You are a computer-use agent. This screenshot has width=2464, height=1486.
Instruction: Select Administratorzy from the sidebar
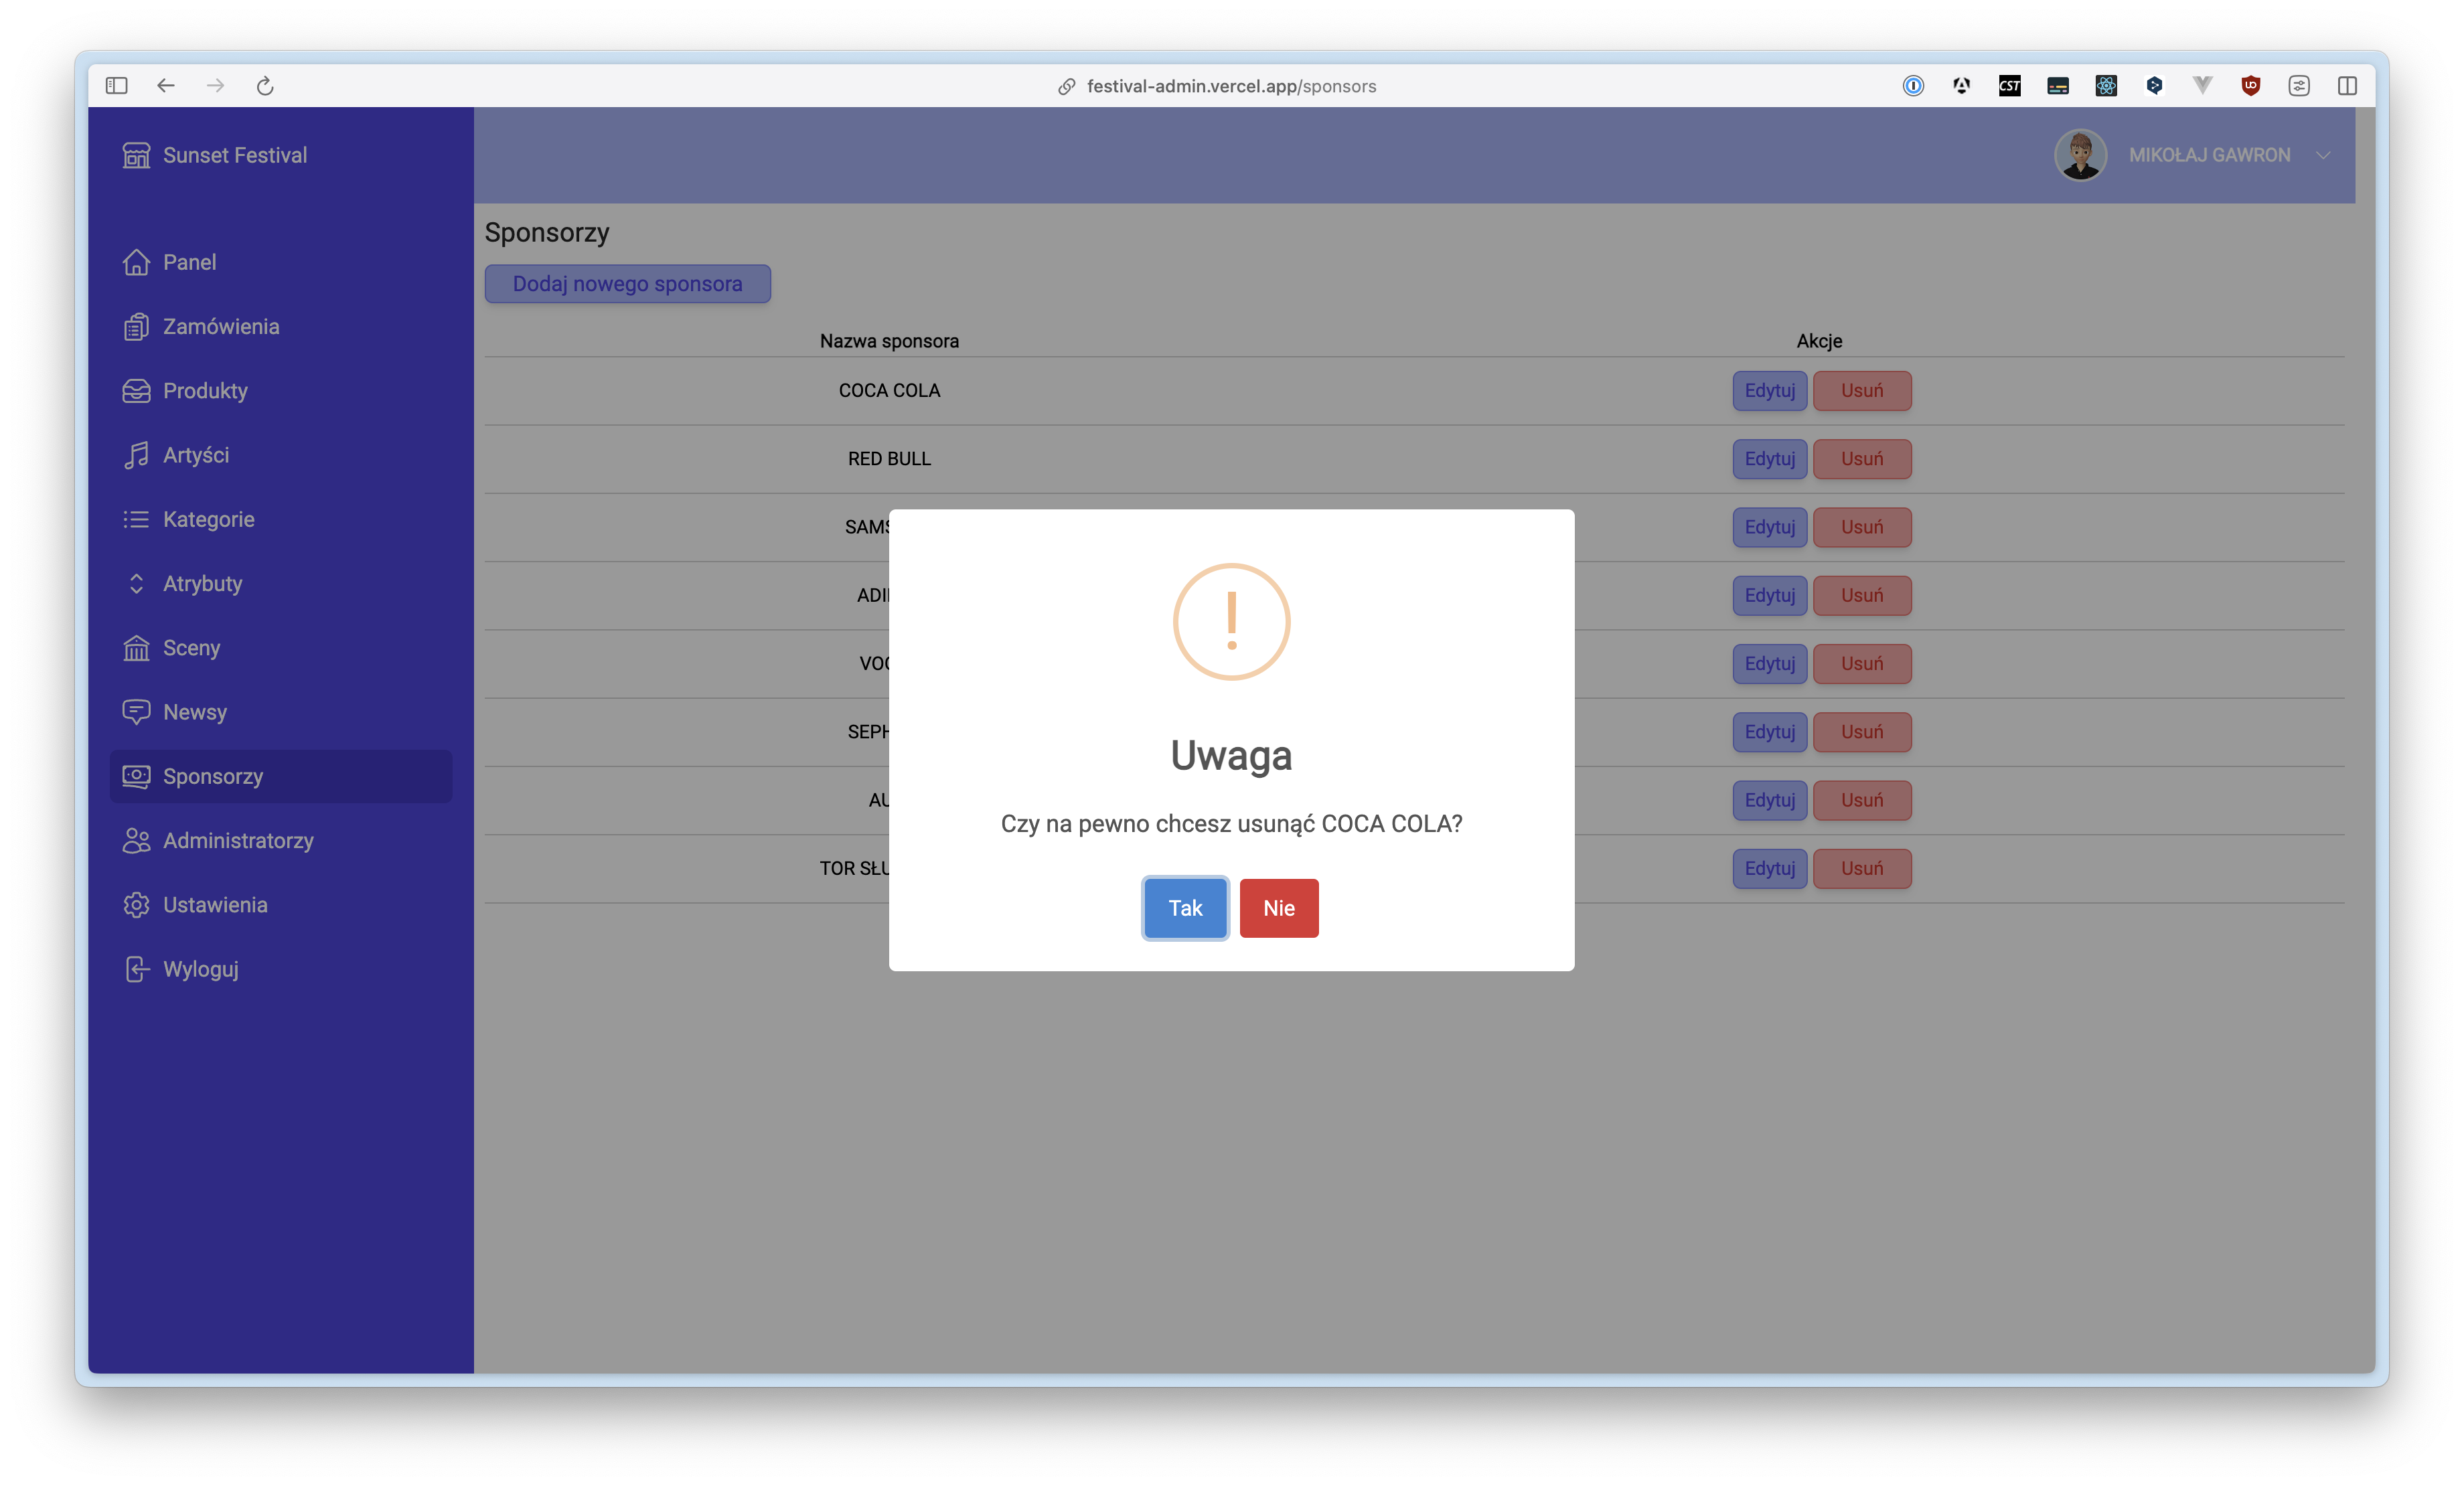click(x=238, y=841)
